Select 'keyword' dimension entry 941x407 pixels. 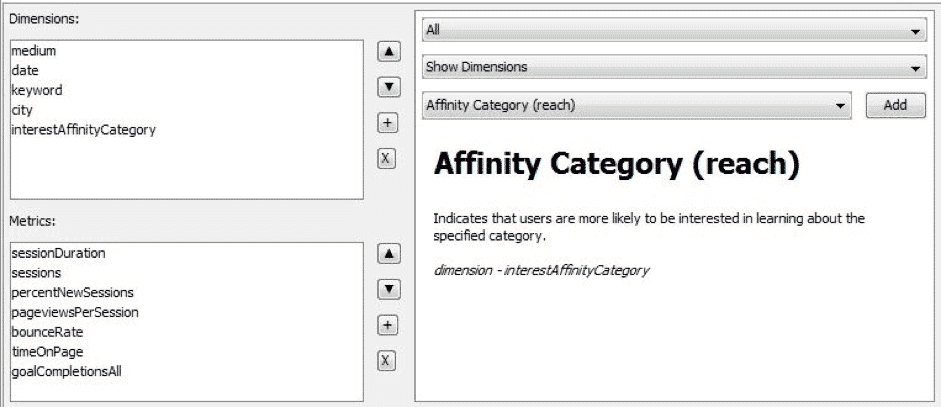coord(37,90)
